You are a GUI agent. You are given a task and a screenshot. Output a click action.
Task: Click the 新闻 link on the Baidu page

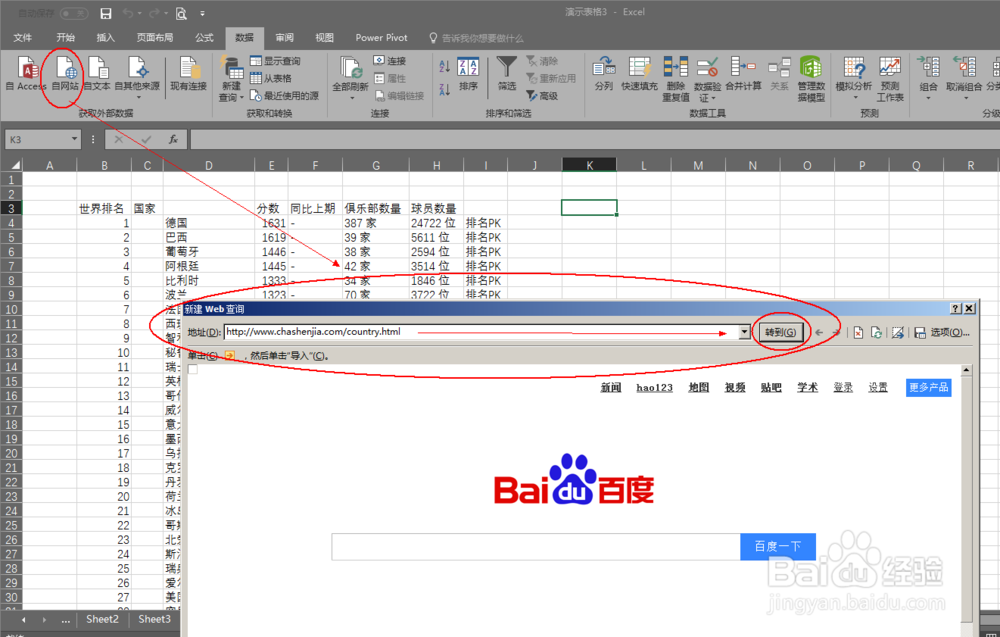point(610,387)
